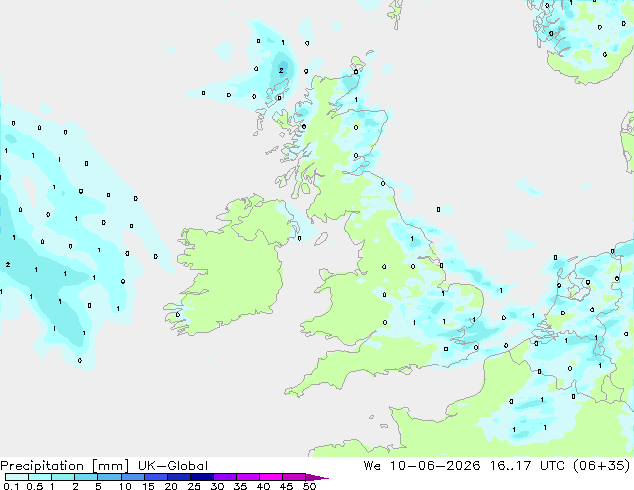Click the date '10-06-2026' in the footer

(435, 466)
